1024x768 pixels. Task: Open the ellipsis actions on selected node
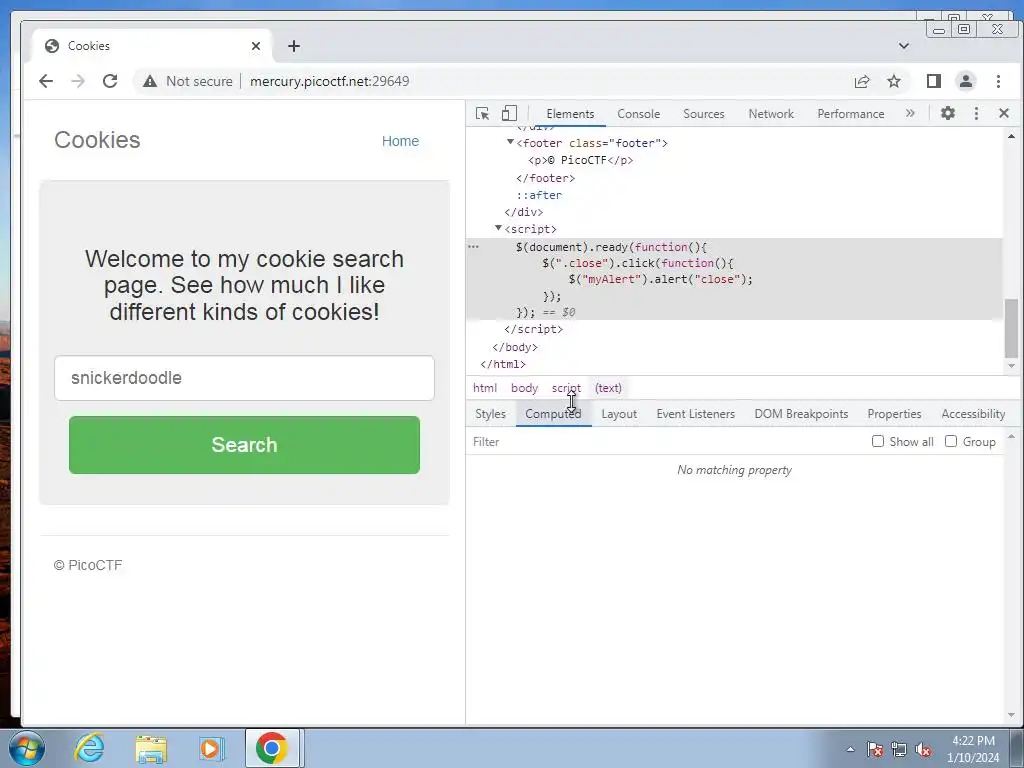point(473,247)
